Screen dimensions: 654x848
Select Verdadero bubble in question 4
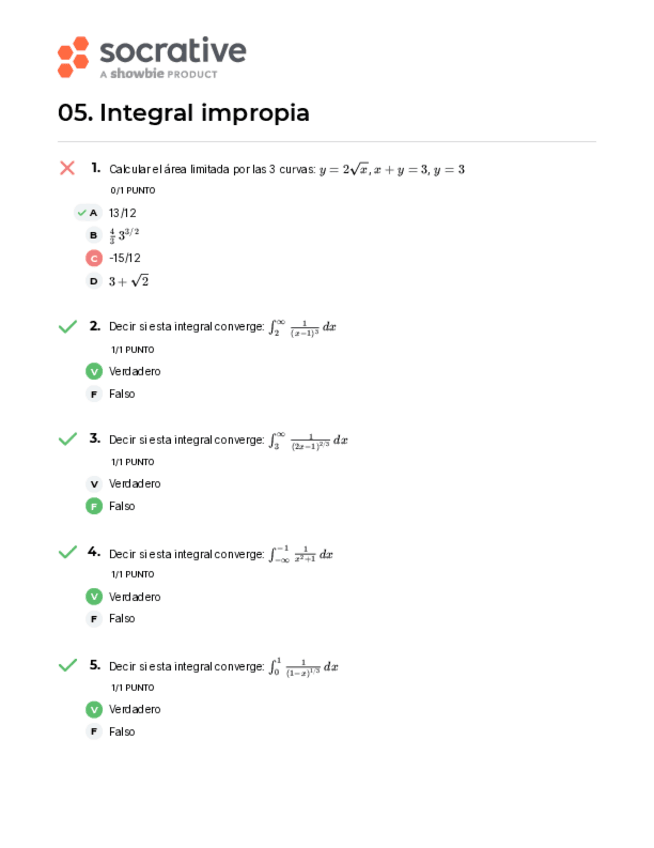pyautogui.click(x=94, y=597)
